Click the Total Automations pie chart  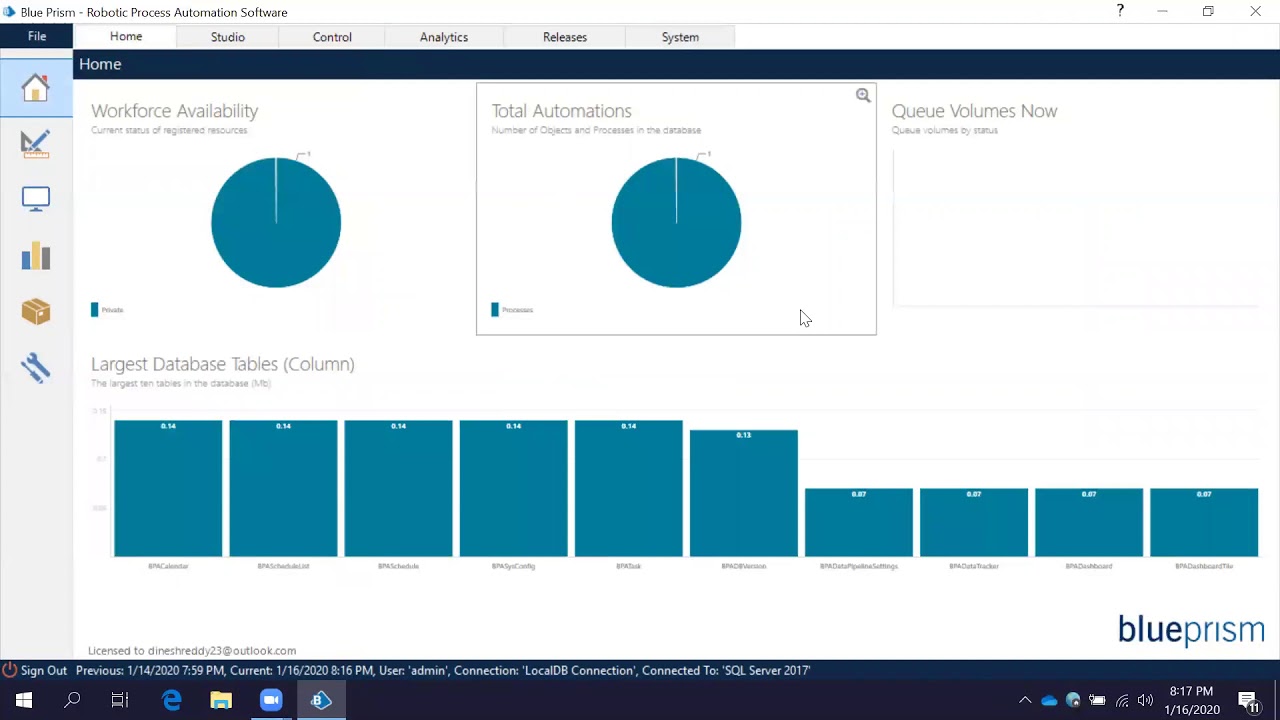(x=676, y=222)
